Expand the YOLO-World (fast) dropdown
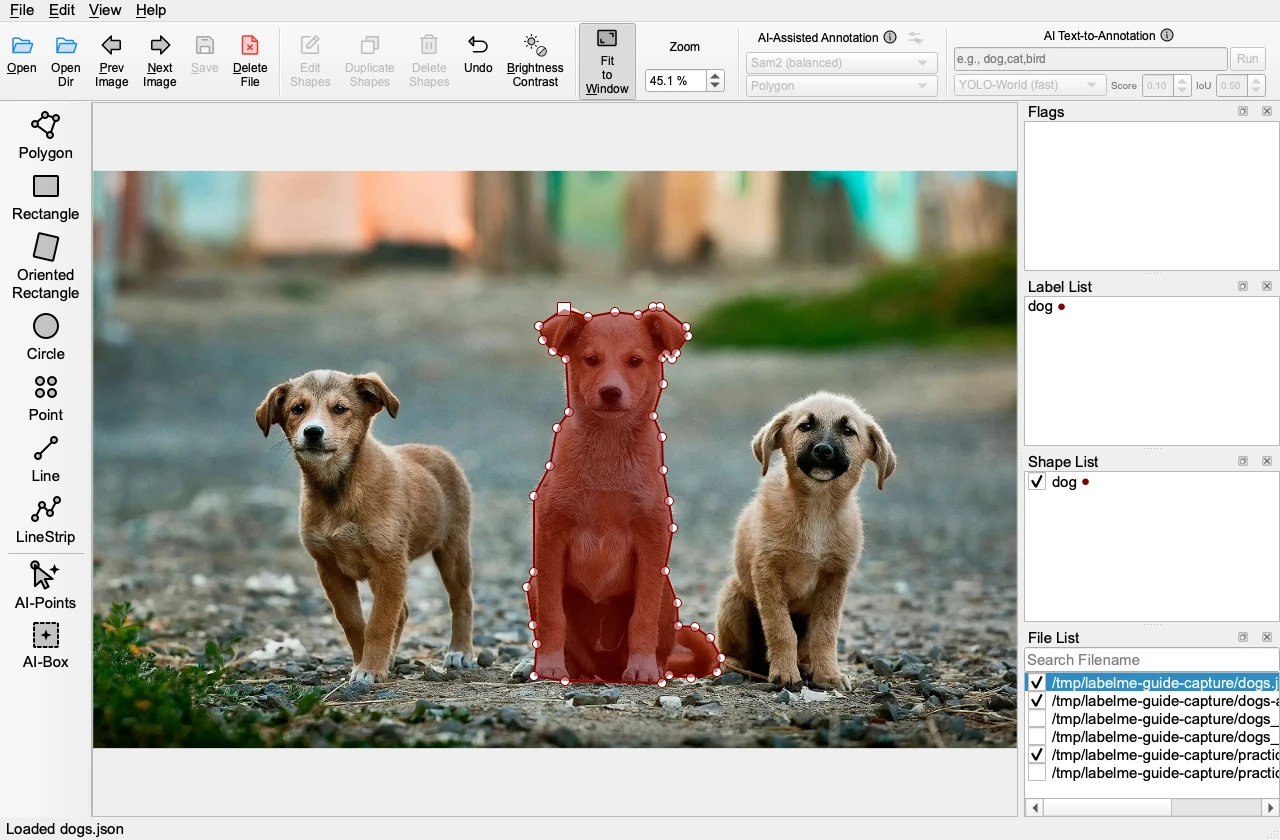 [x=1030, y=86]
